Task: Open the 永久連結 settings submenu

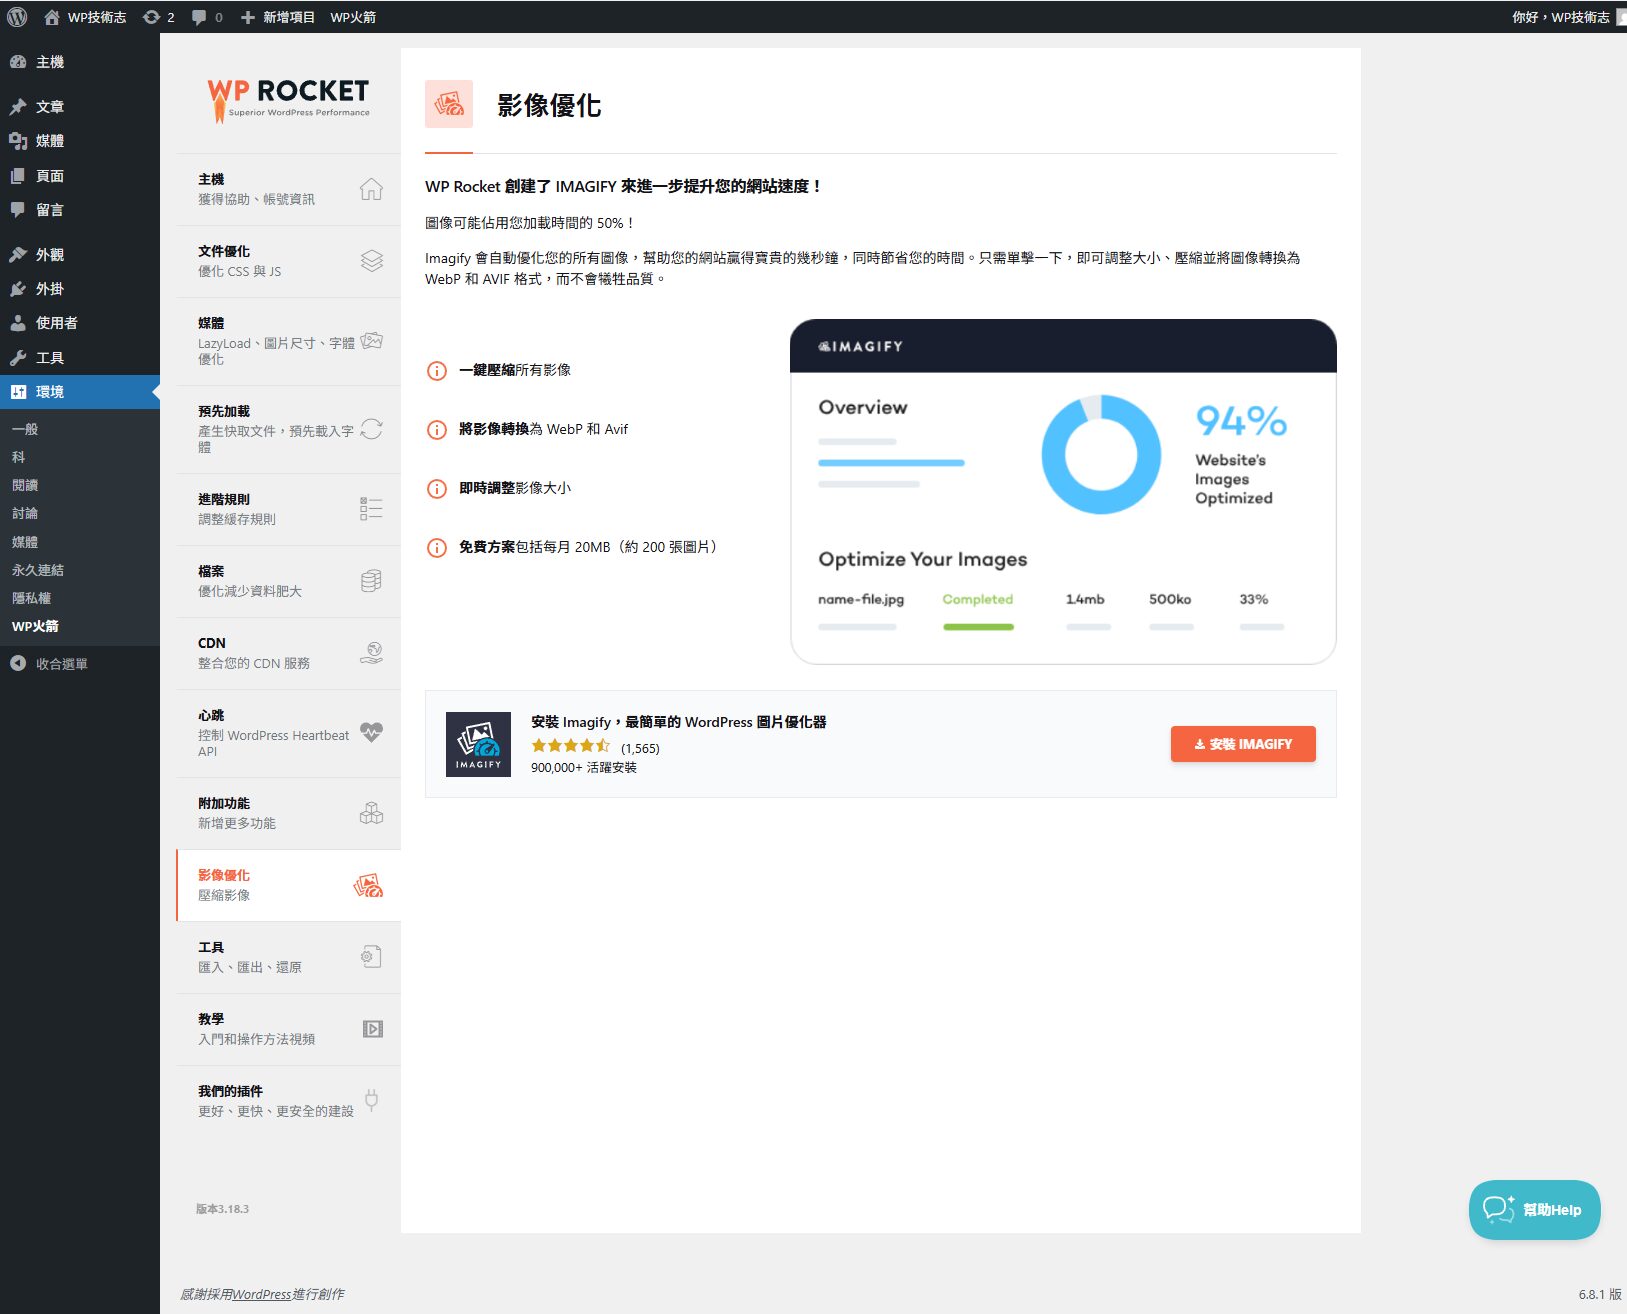Action: pos(38,570)
